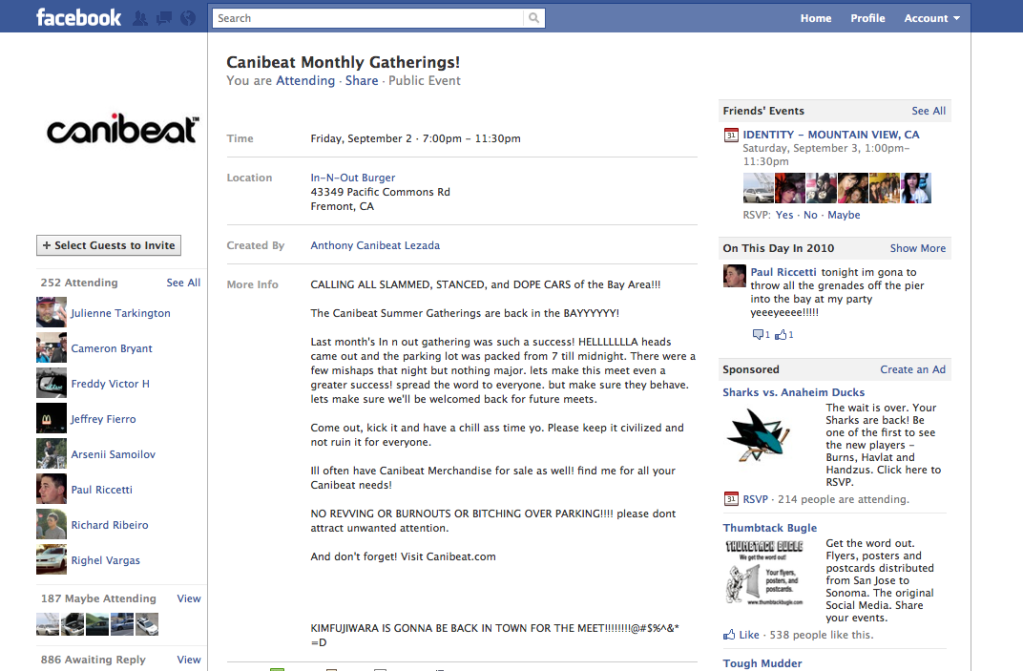The height and width of the screenshot is (671, 1023).
Task: Click the Facebook logo
Action: point(79,18)
